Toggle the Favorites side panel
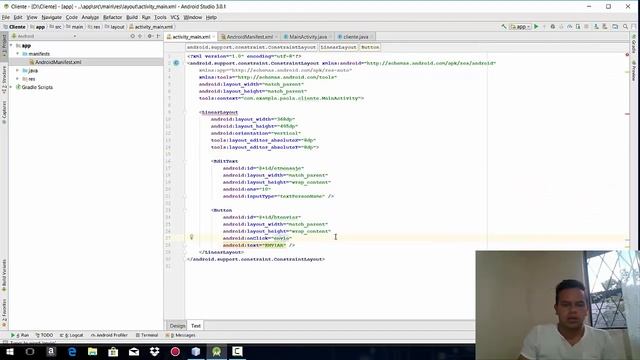 (4, 312)
